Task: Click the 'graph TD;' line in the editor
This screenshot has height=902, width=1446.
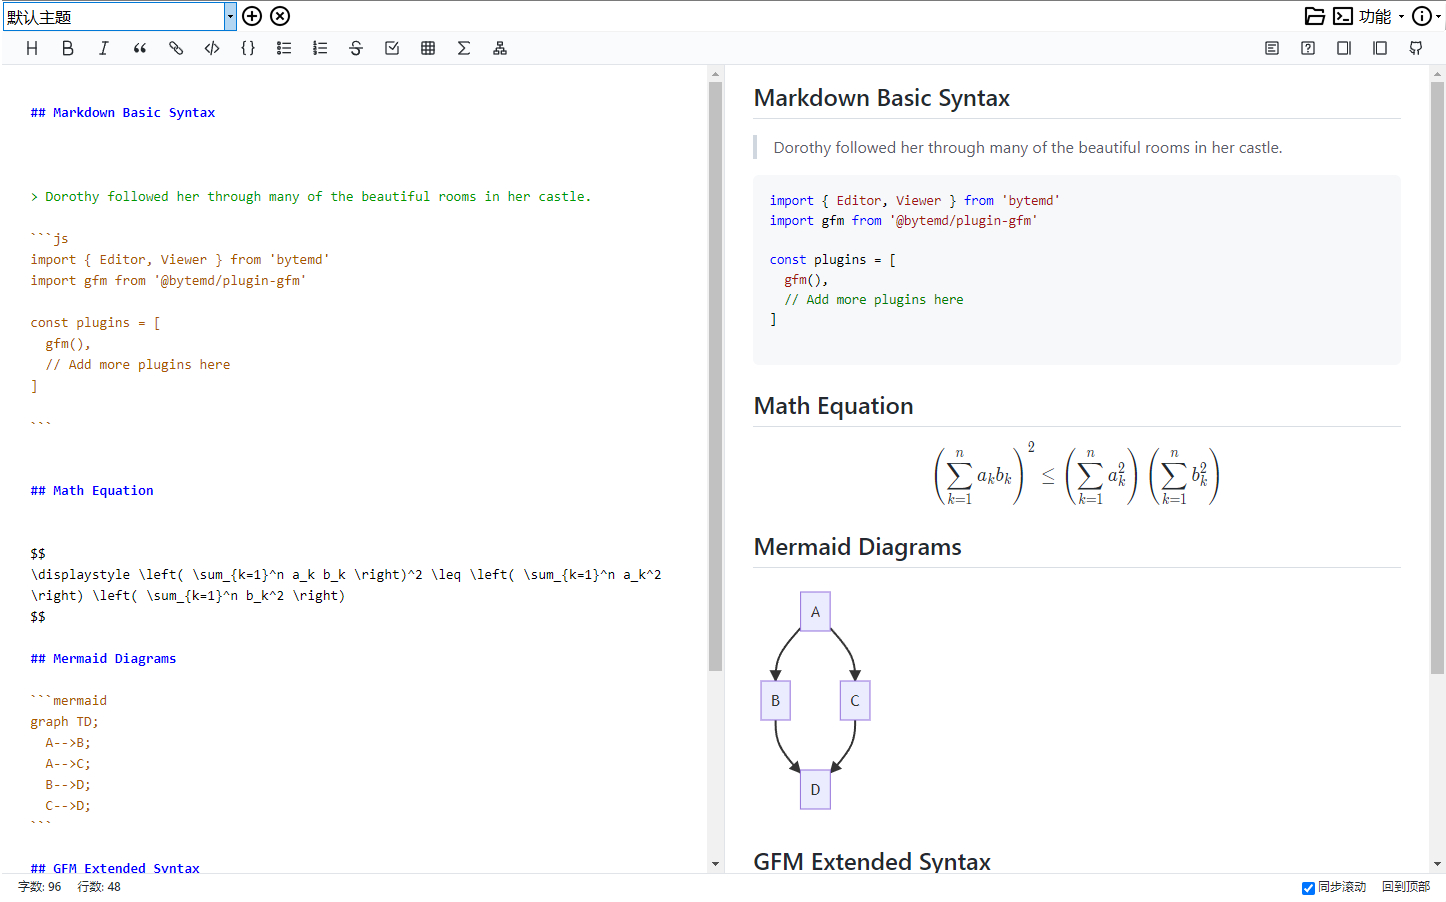Action: click(x=65, y=722)
